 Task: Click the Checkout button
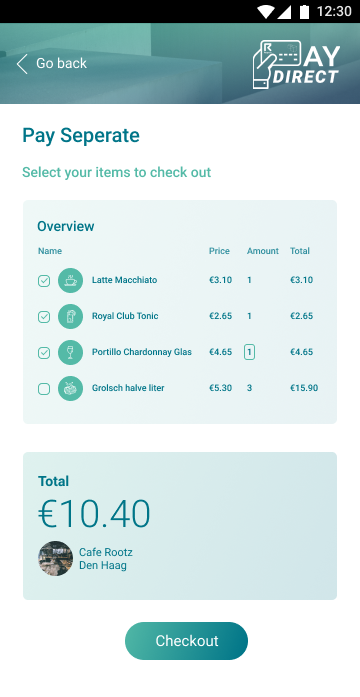186,641
